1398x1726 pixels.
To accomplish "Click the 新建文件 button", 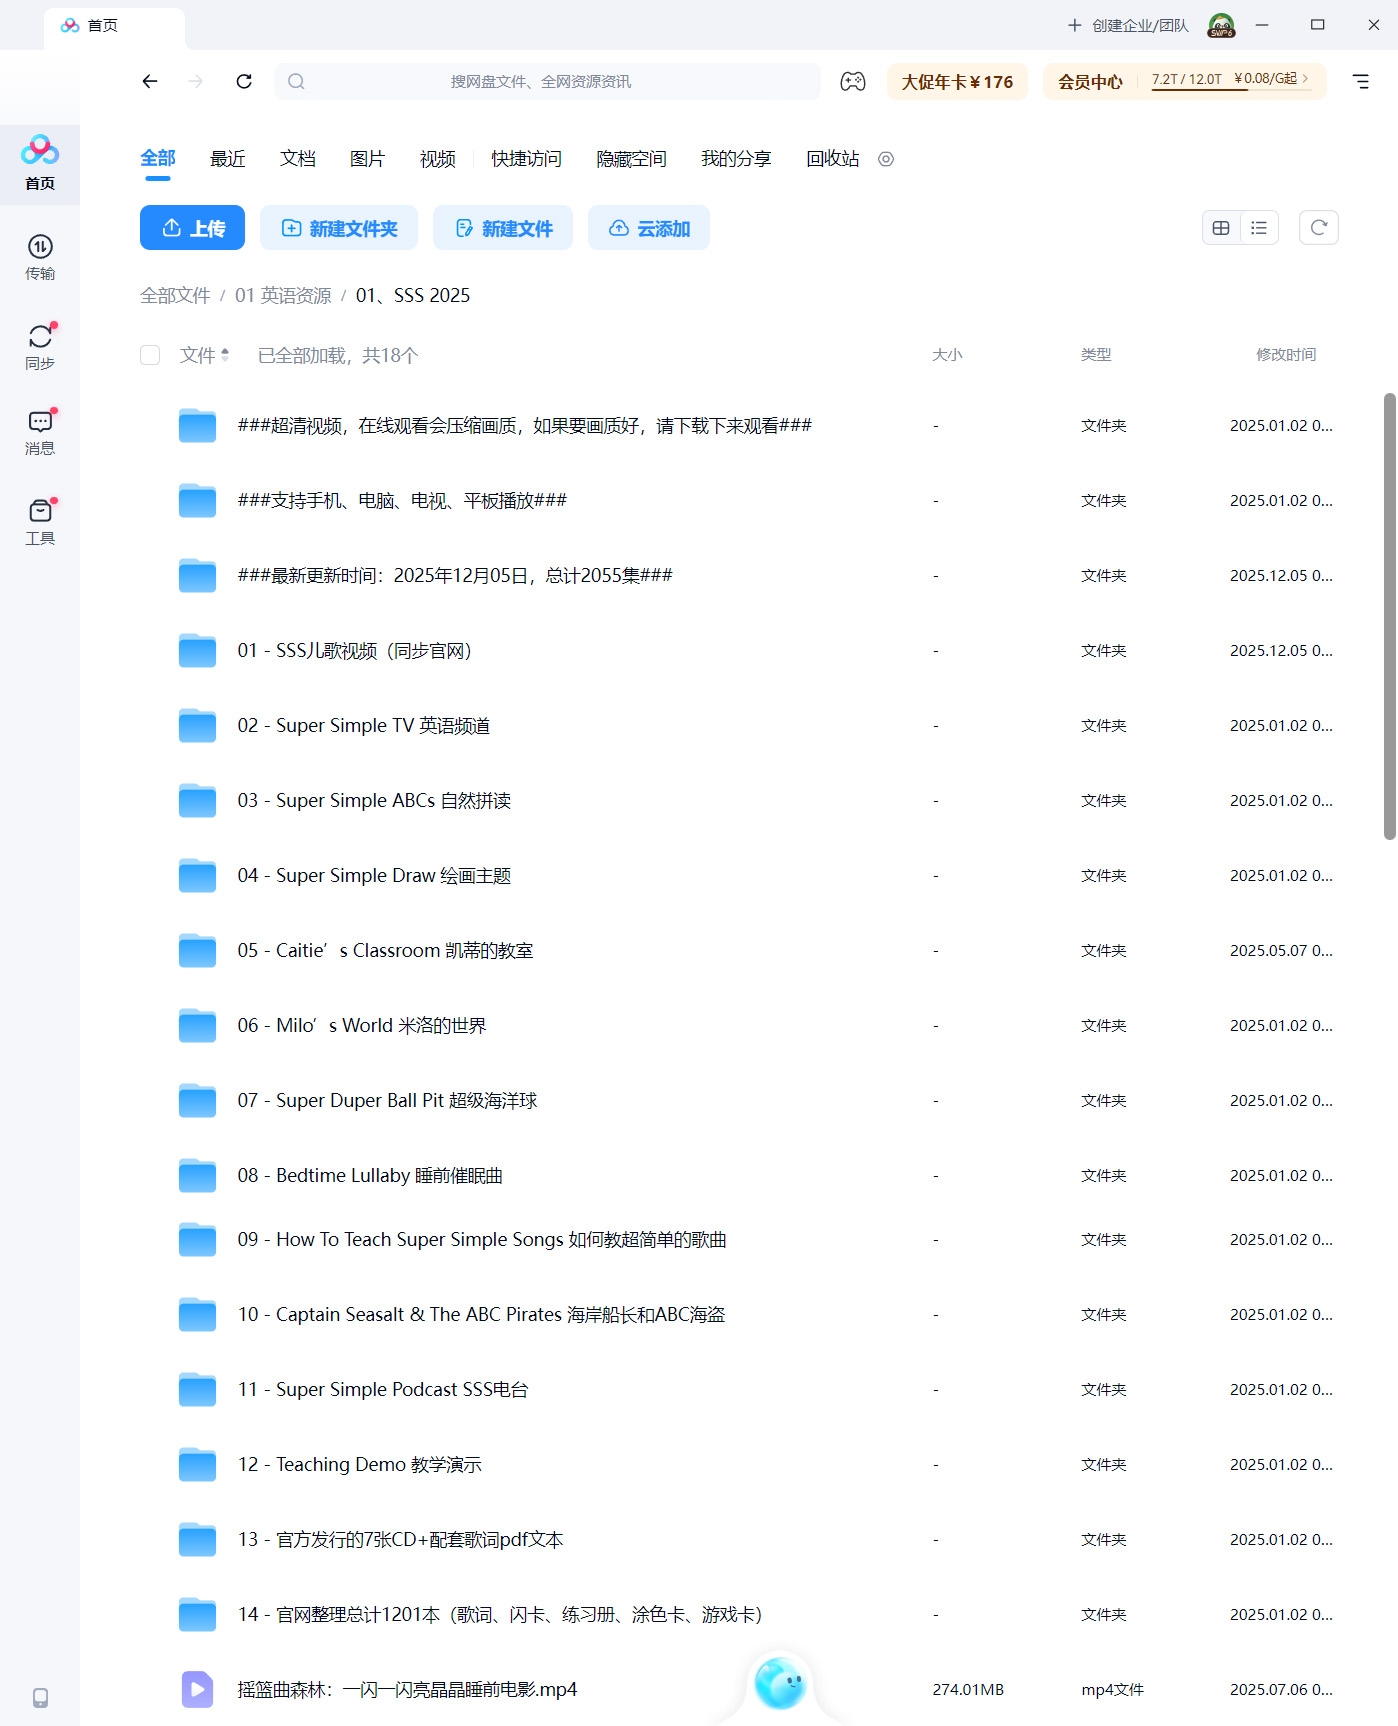I will (x=503, y=228).
